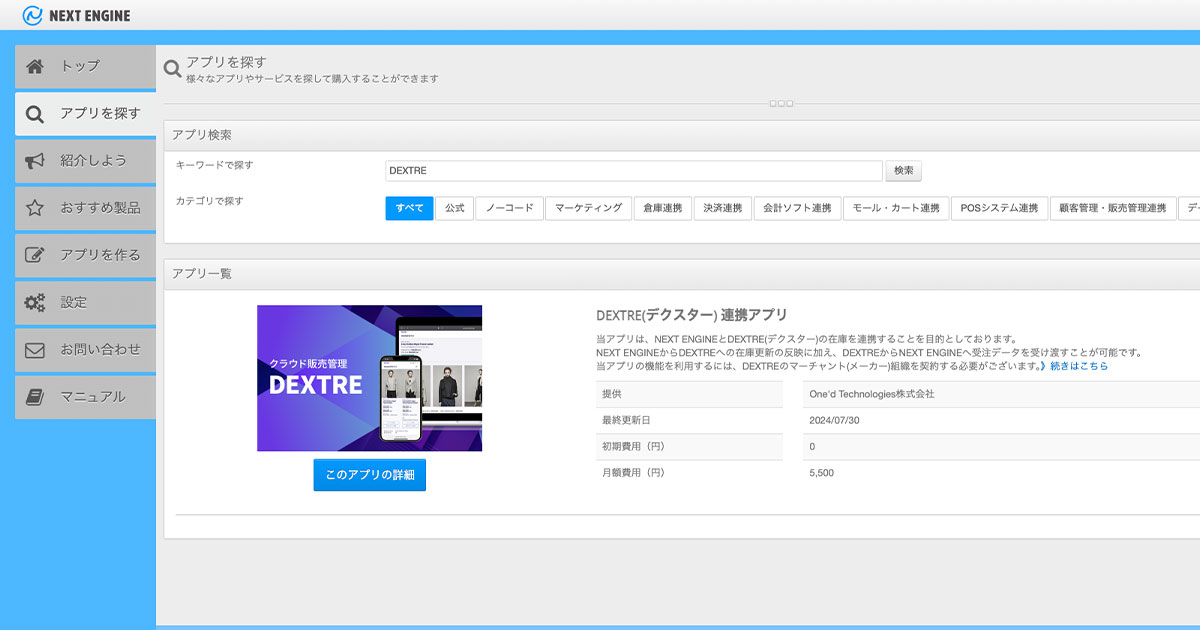Click the アプリ検索 panel heading

pyautogui.click(x=202, y=135)
